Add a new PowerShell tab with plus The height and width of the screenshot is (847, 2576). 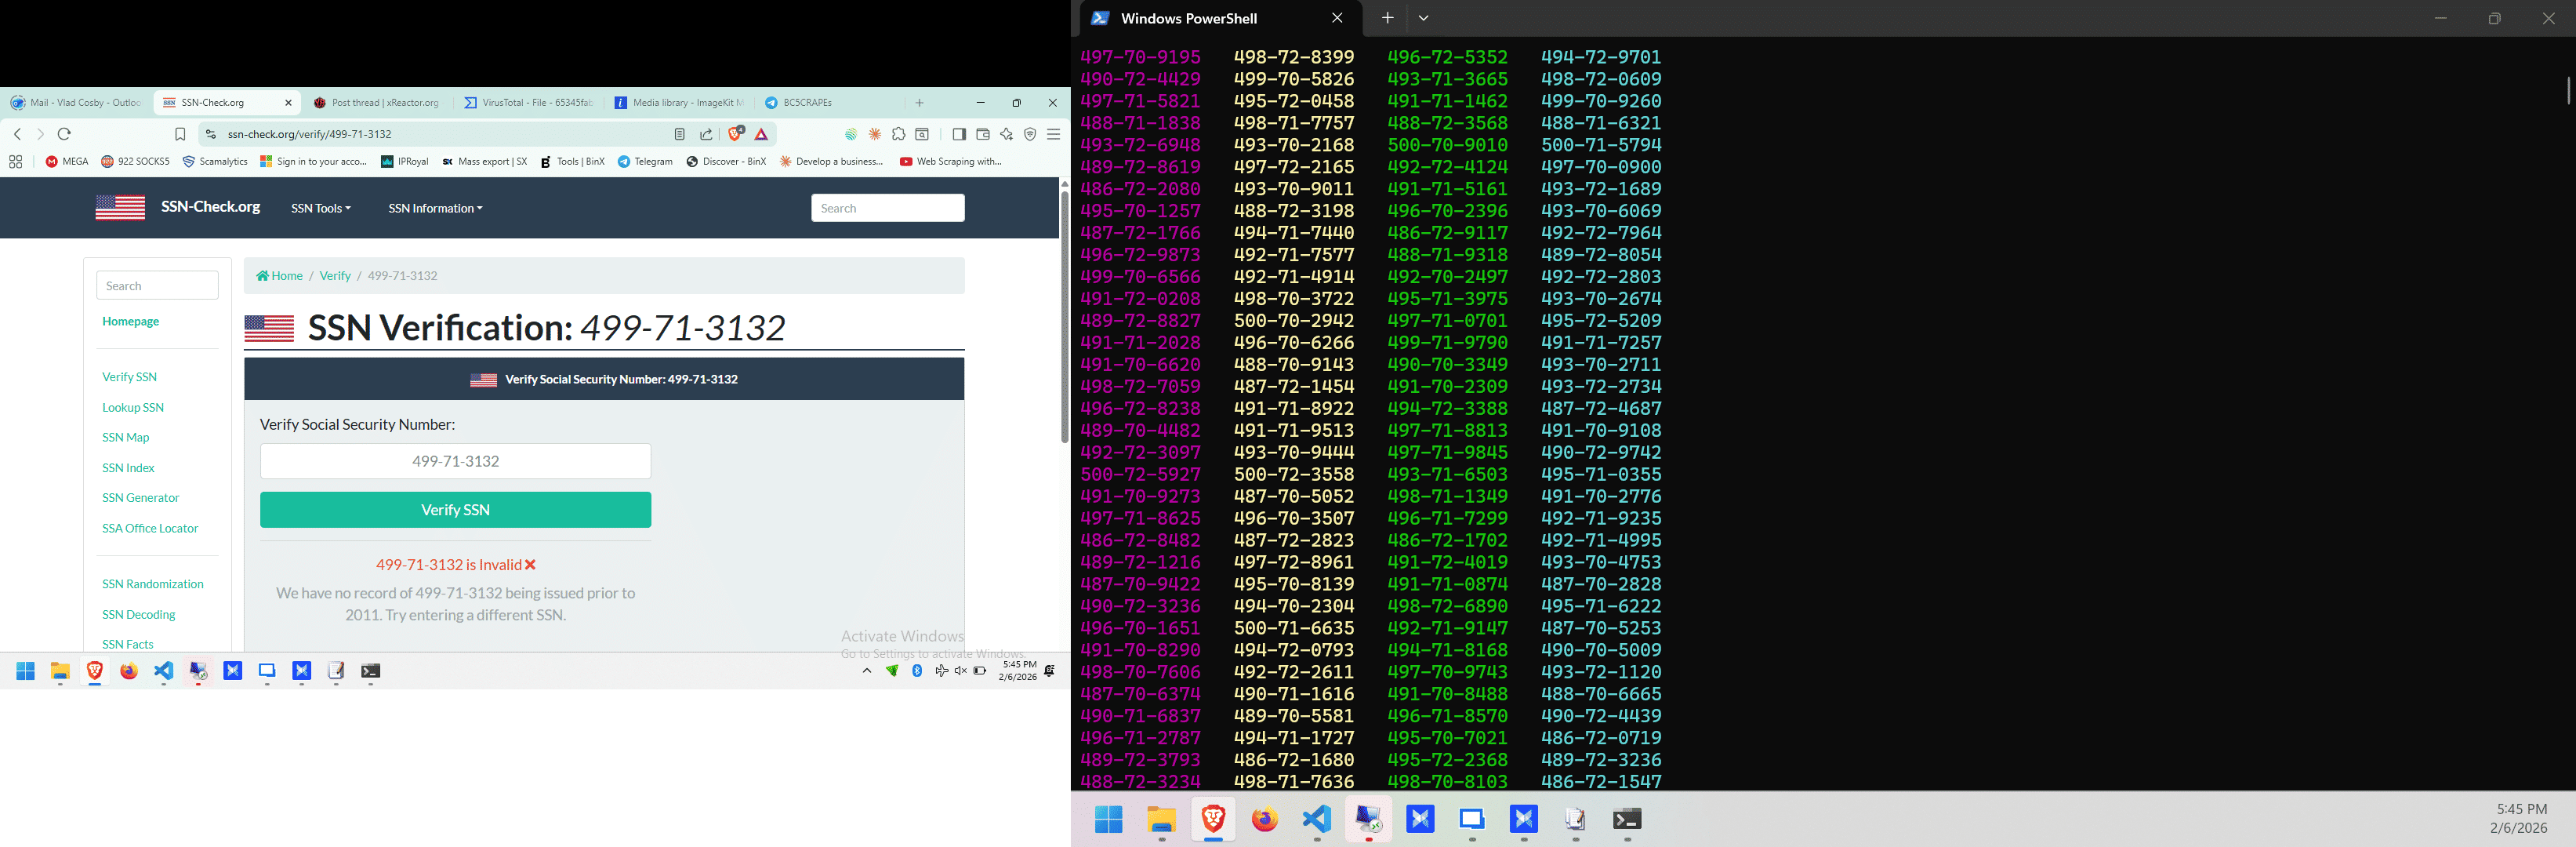(x=1387, y=18)
